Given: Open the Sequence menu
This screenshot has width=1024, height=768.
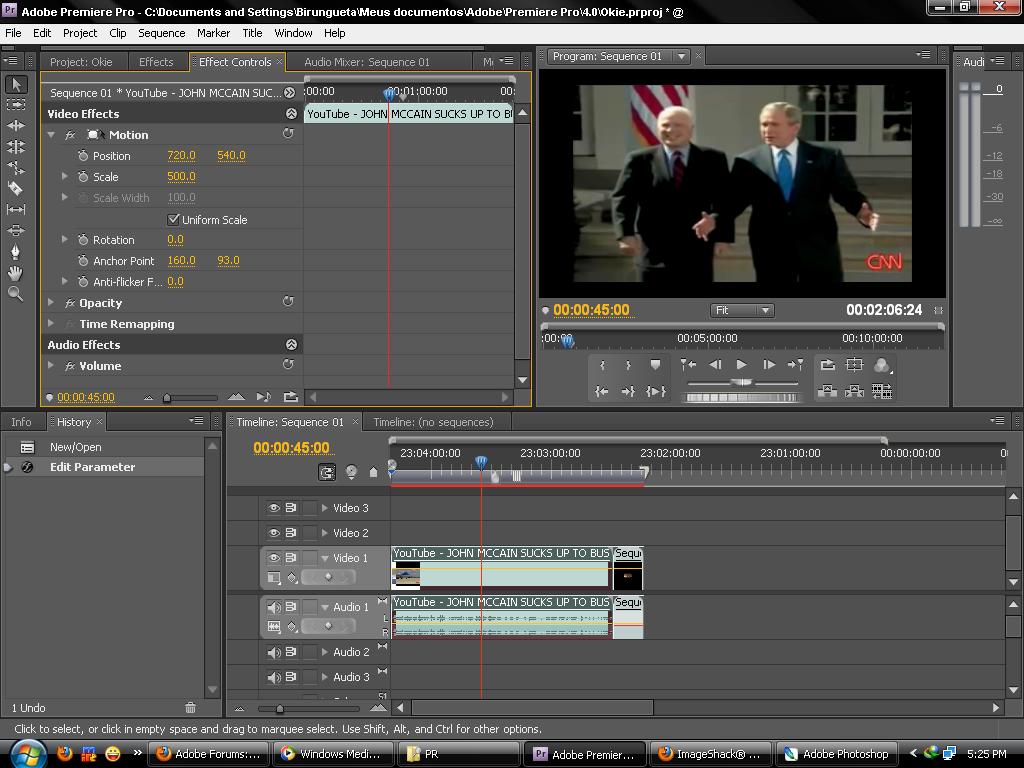Looking at the screenshot, I should pos(161,33).
